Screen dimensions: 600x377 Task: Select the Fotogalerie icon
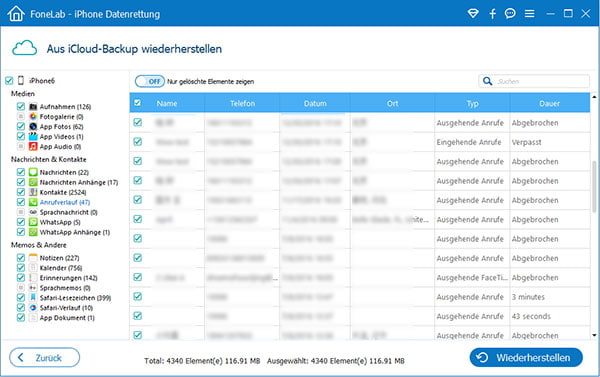pyautogui.click(x=33, y=116)
